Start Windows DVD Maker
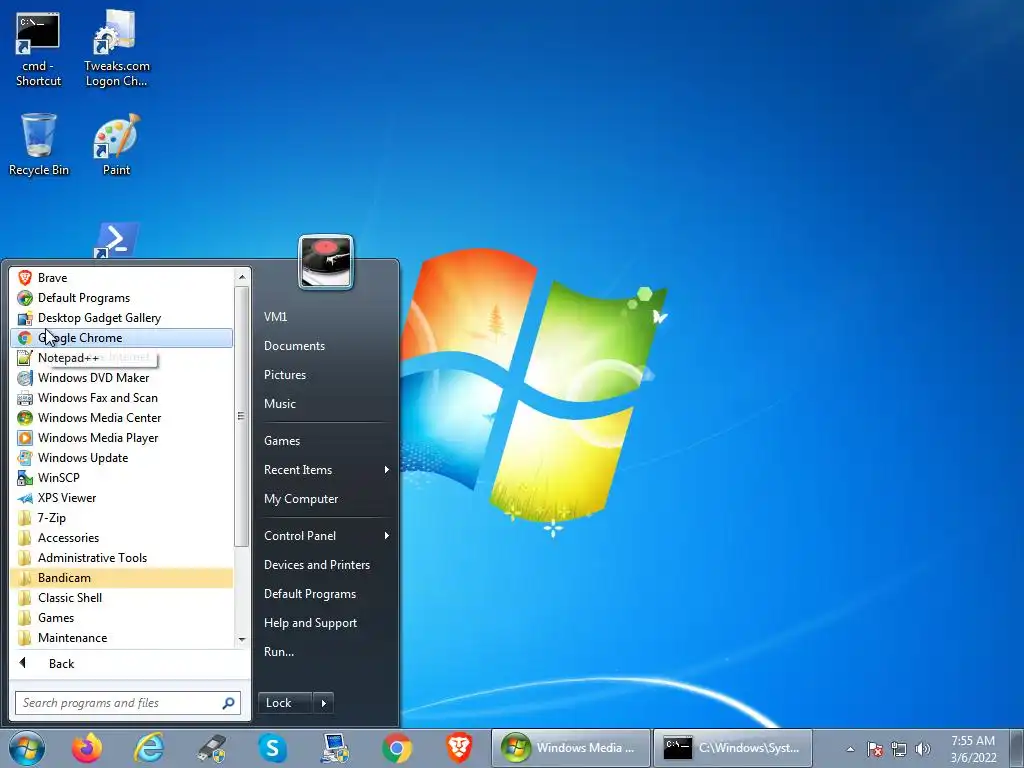This screenshot has width=1024, height=768. pyautogui.click(x=121, y=377)
